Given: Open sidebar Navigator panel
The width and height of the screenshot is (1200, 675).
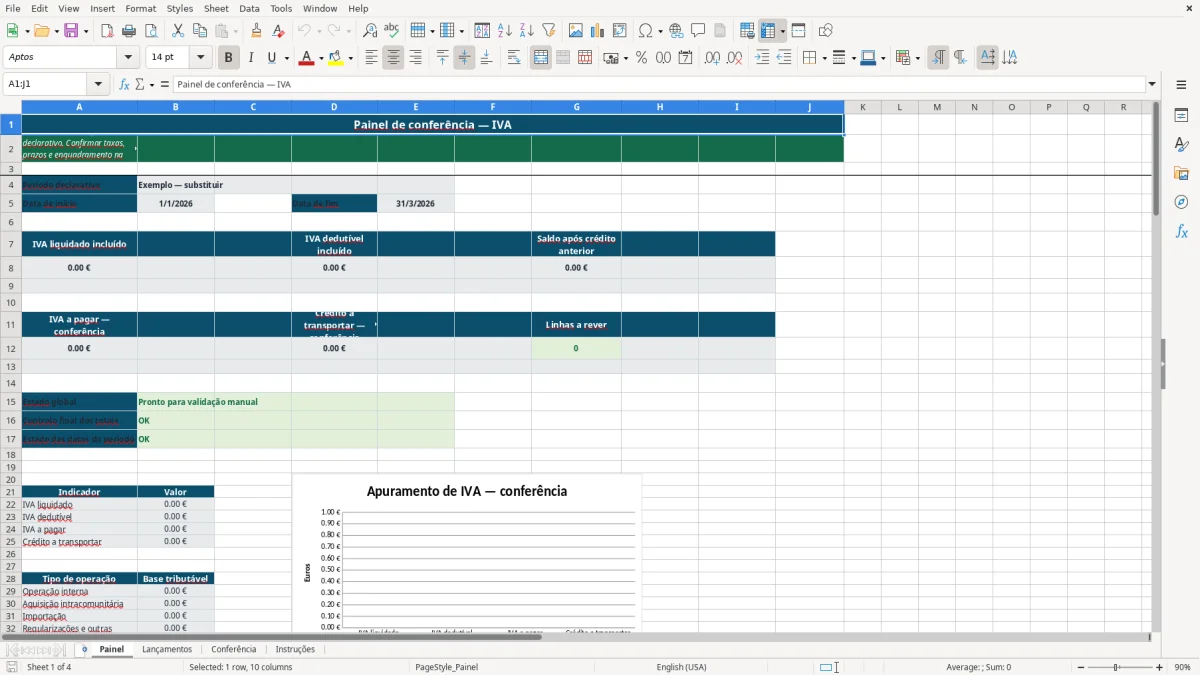Looking at the screenshot, I should coord(1181,202).
